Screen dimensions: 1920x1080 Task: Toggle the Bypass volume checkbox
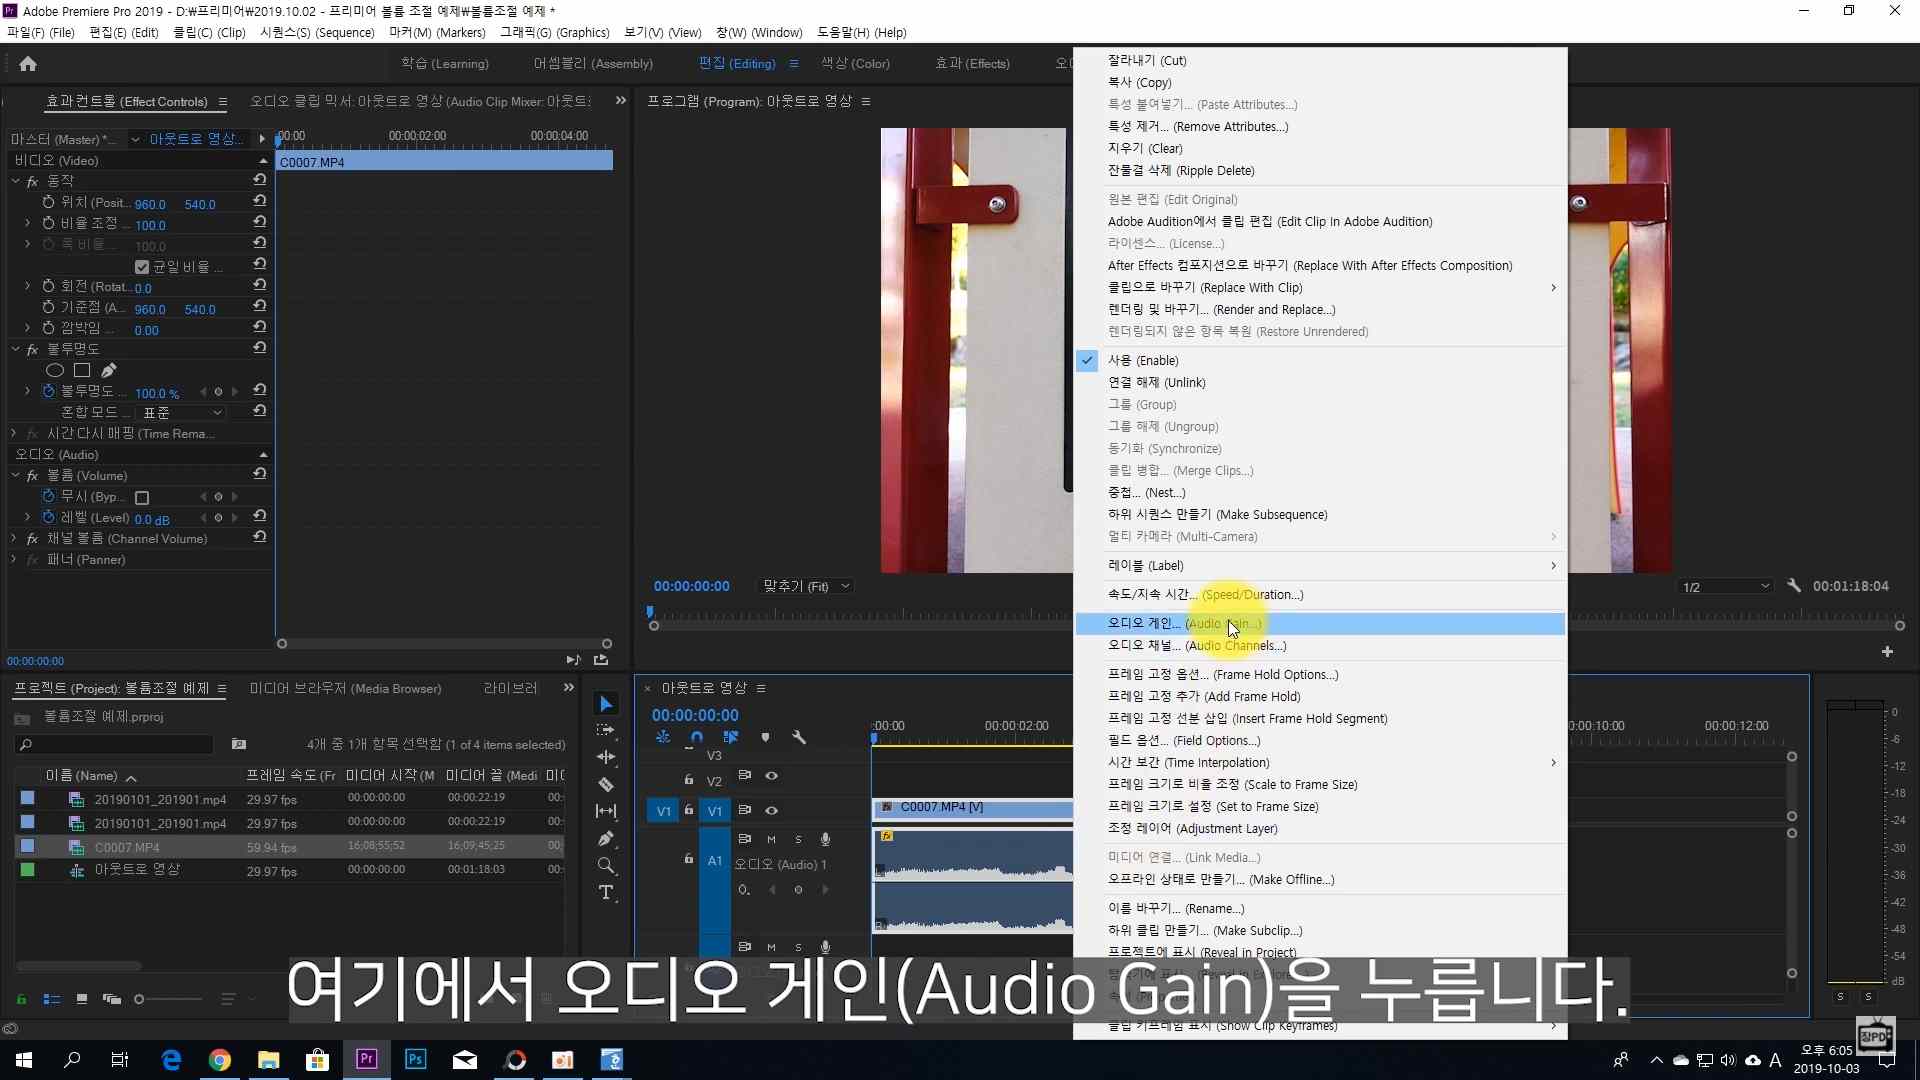(142, 498)
